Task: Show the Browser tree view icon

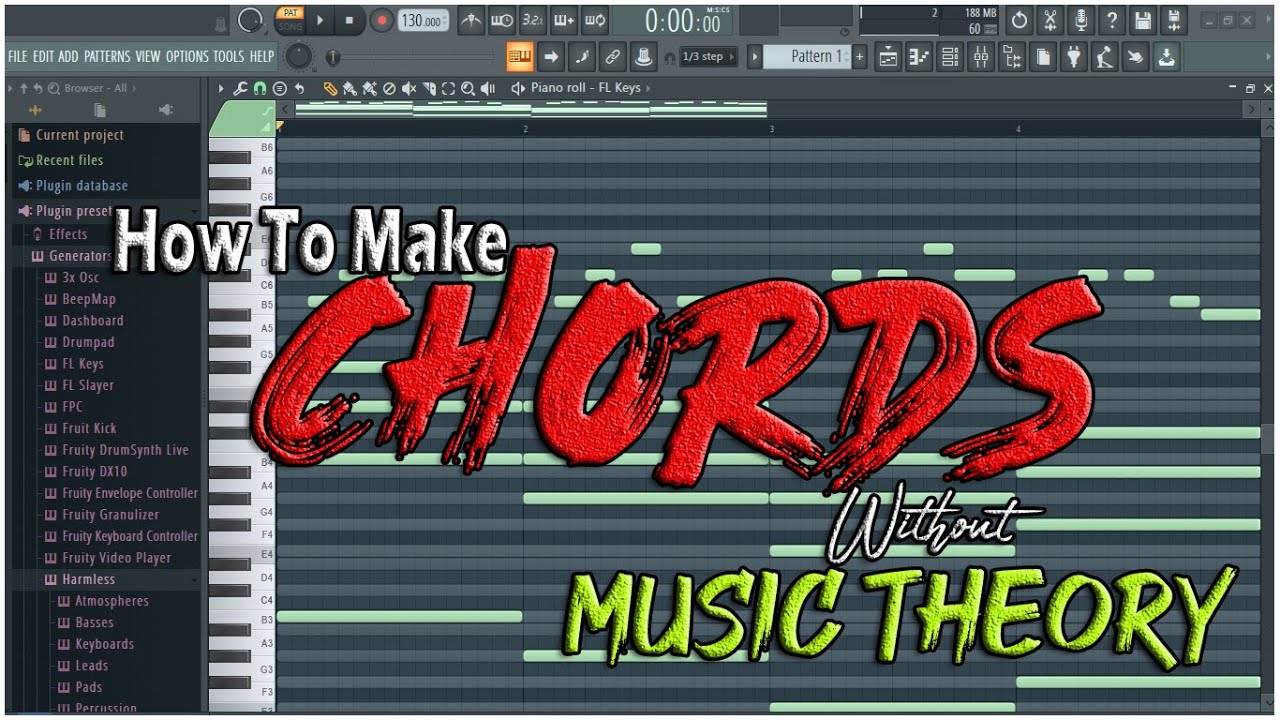Action: point(1012,57)
